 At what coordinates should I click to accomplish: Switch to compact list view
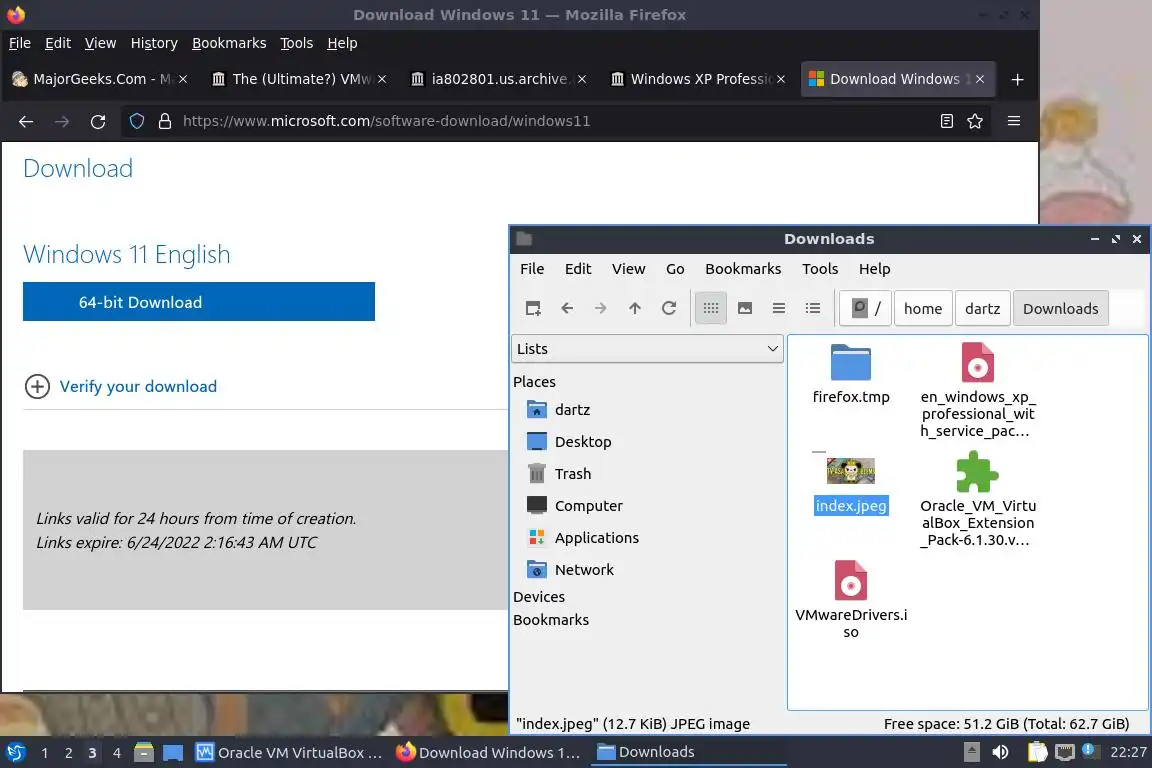click(779, 309)
